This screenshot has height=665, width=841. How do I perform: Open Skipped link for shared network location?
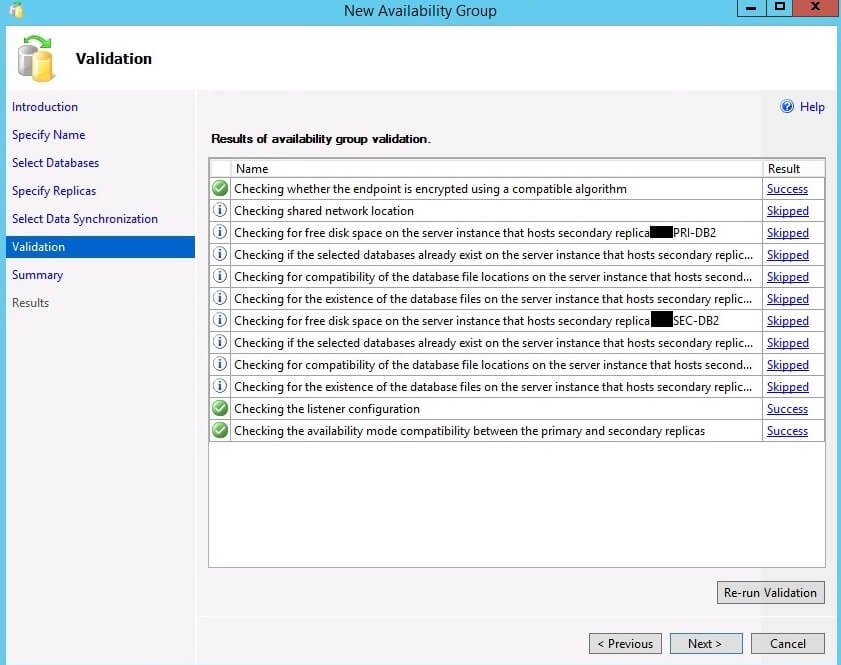point(787,211)
